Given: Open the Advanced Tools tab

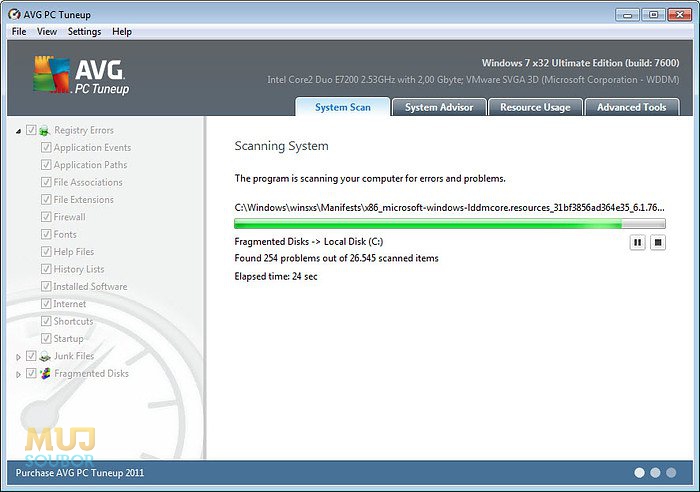Looking at the screenshot, I should click(632, 107).
